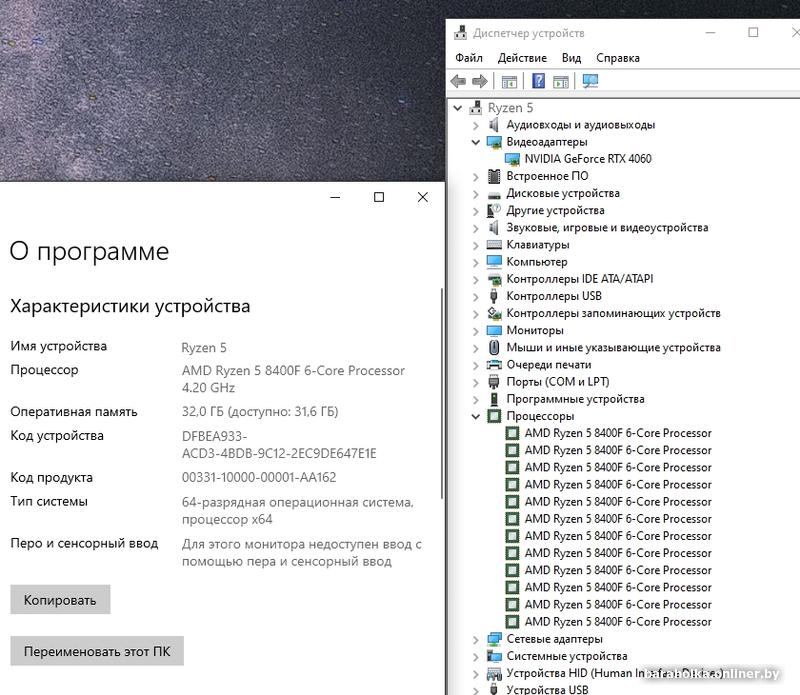Screen dimensions: 800x695
Task: Expand the Аудиовходы и аудиовыходы branch
Action: (x=476, y=125)
